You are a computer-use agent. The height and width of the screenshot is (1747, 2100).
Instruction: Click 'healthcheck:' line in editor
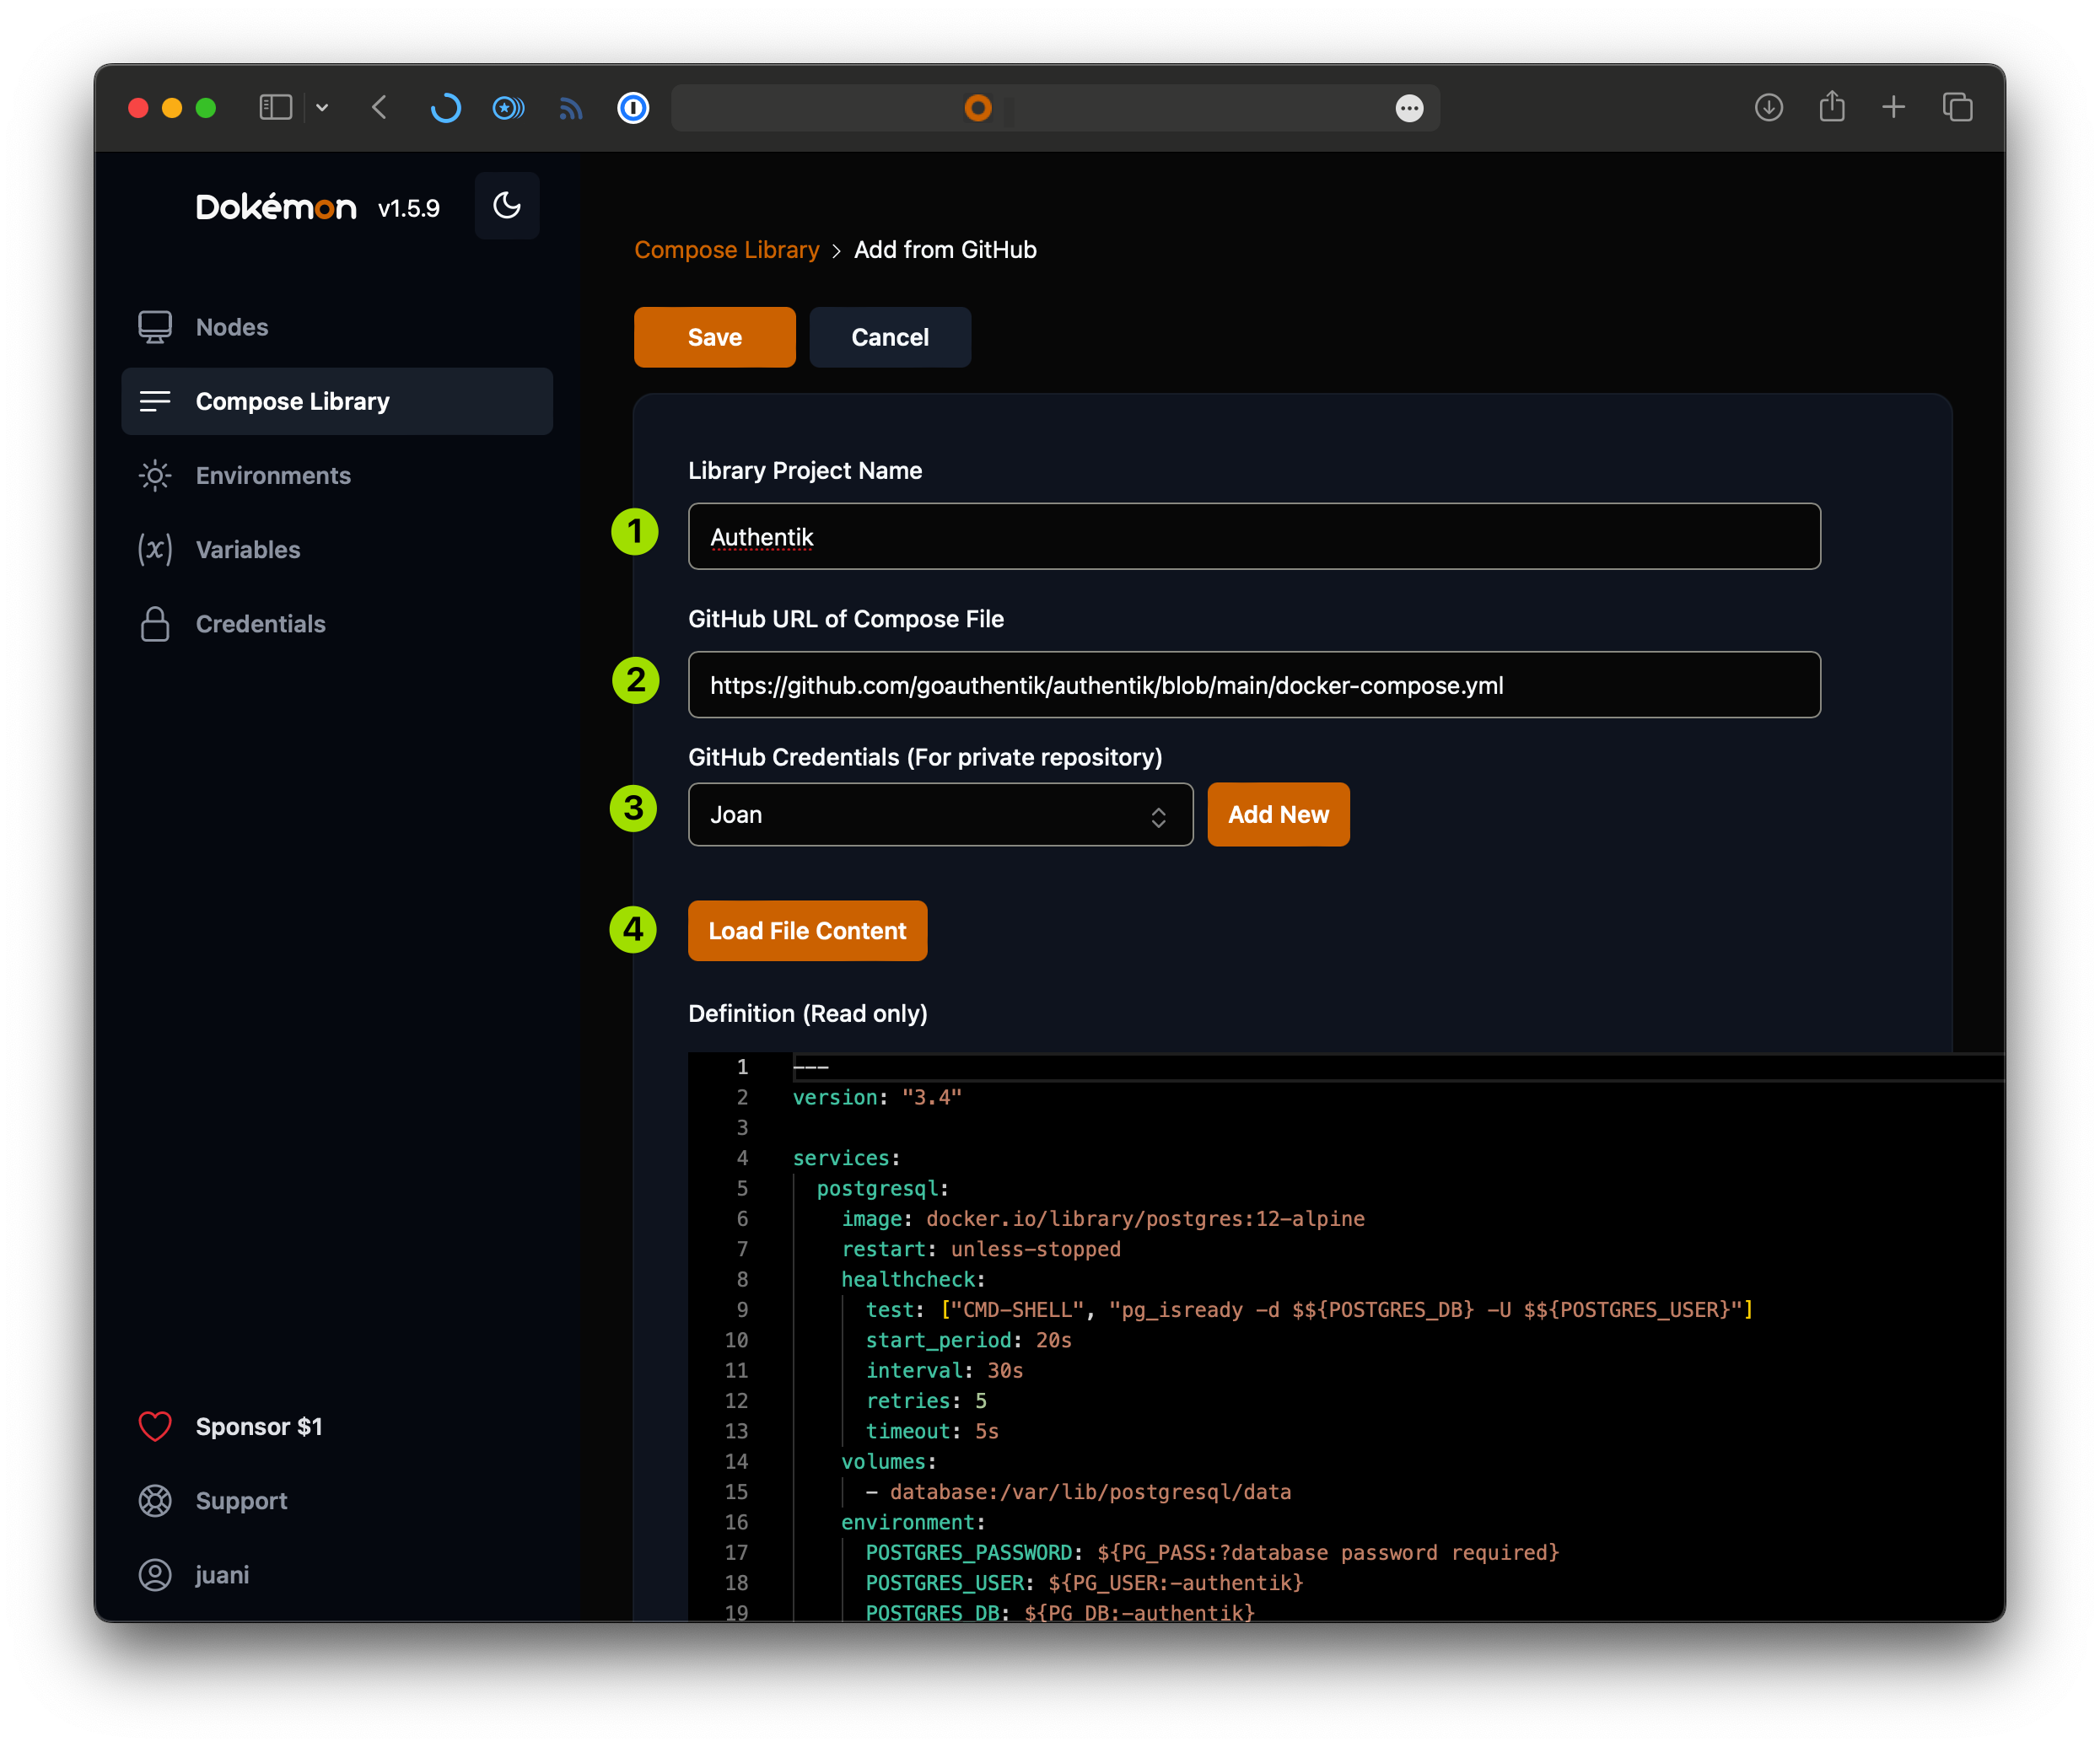(913, 1279)
